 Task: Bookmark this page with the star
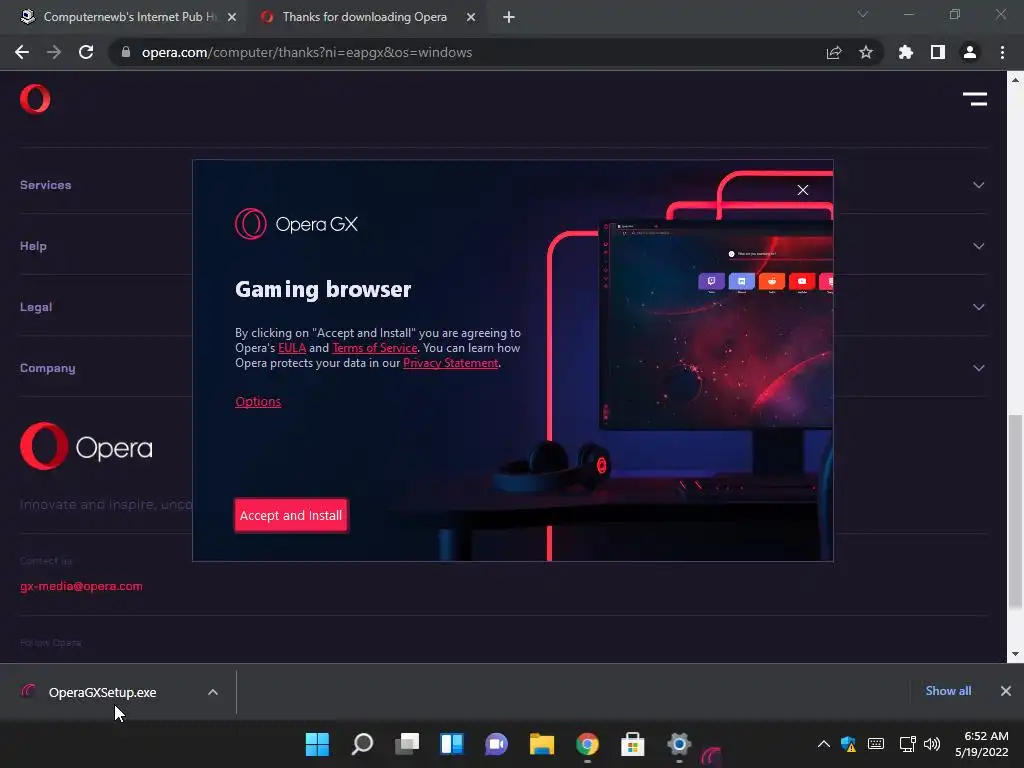[866, 52]
